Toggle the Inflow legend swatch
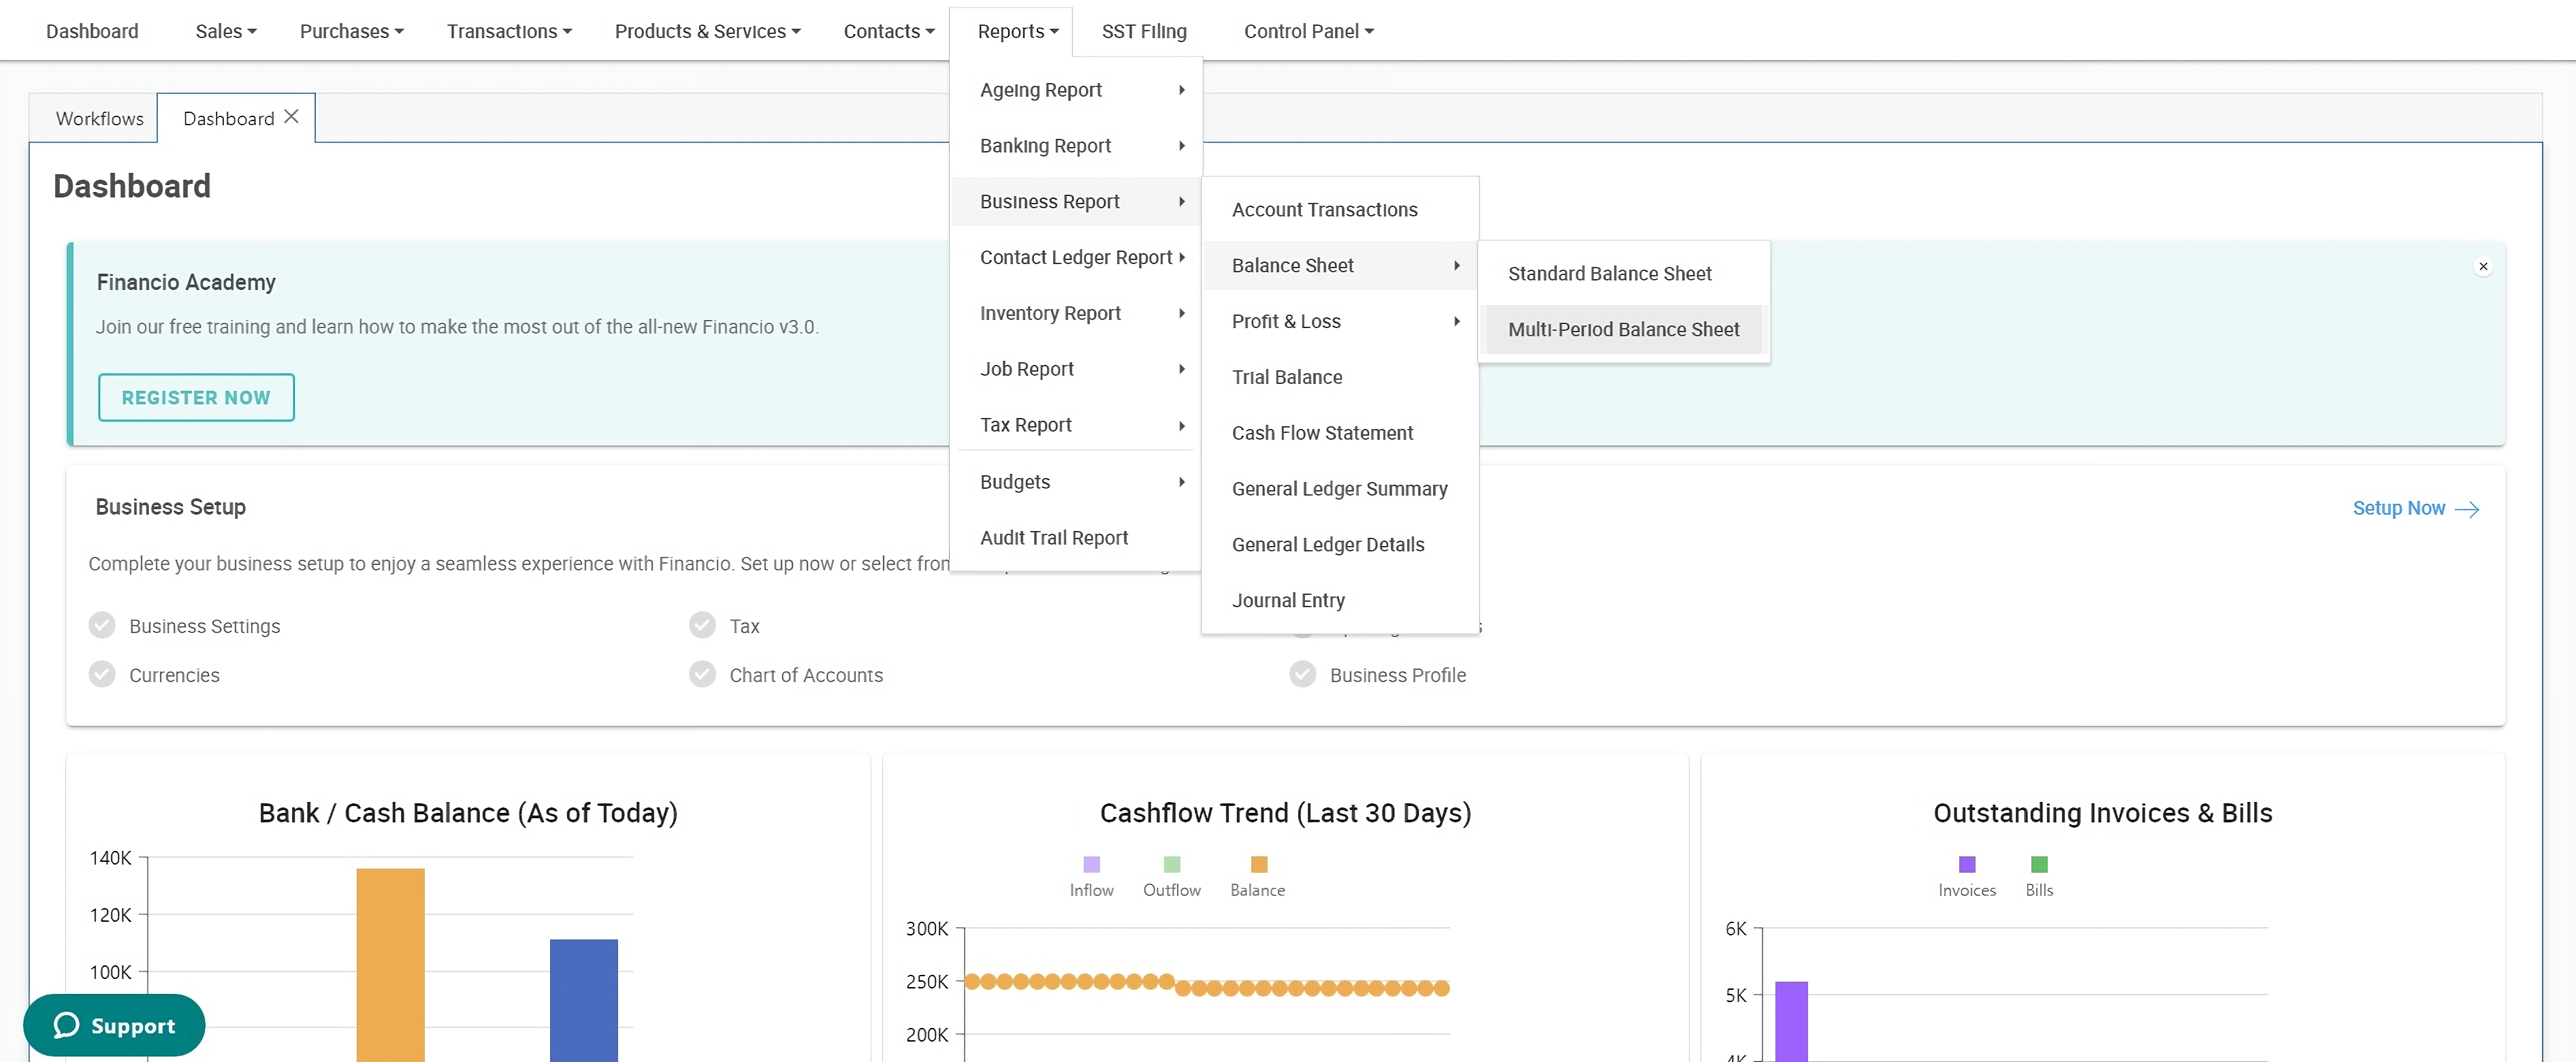 point(1091,864)
